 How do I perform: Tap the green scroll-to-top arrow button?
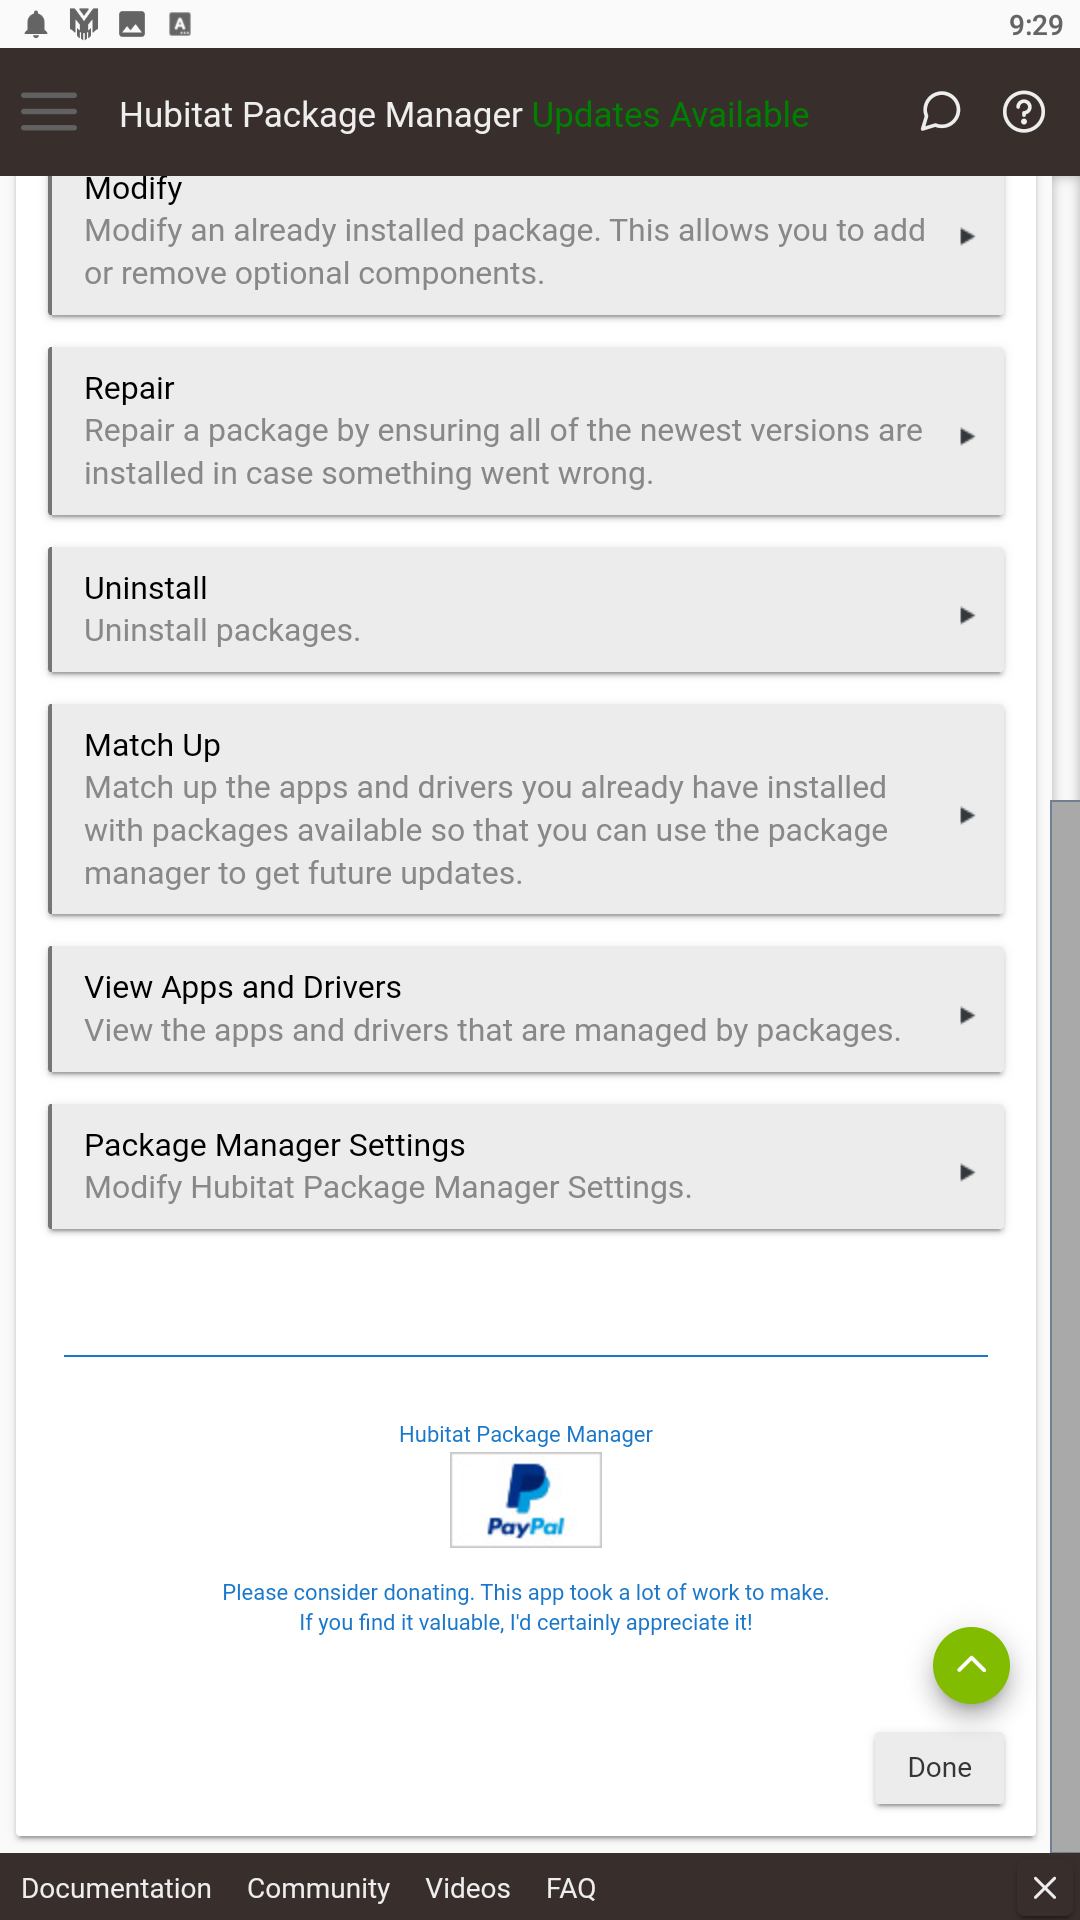tap(971, 1665)
